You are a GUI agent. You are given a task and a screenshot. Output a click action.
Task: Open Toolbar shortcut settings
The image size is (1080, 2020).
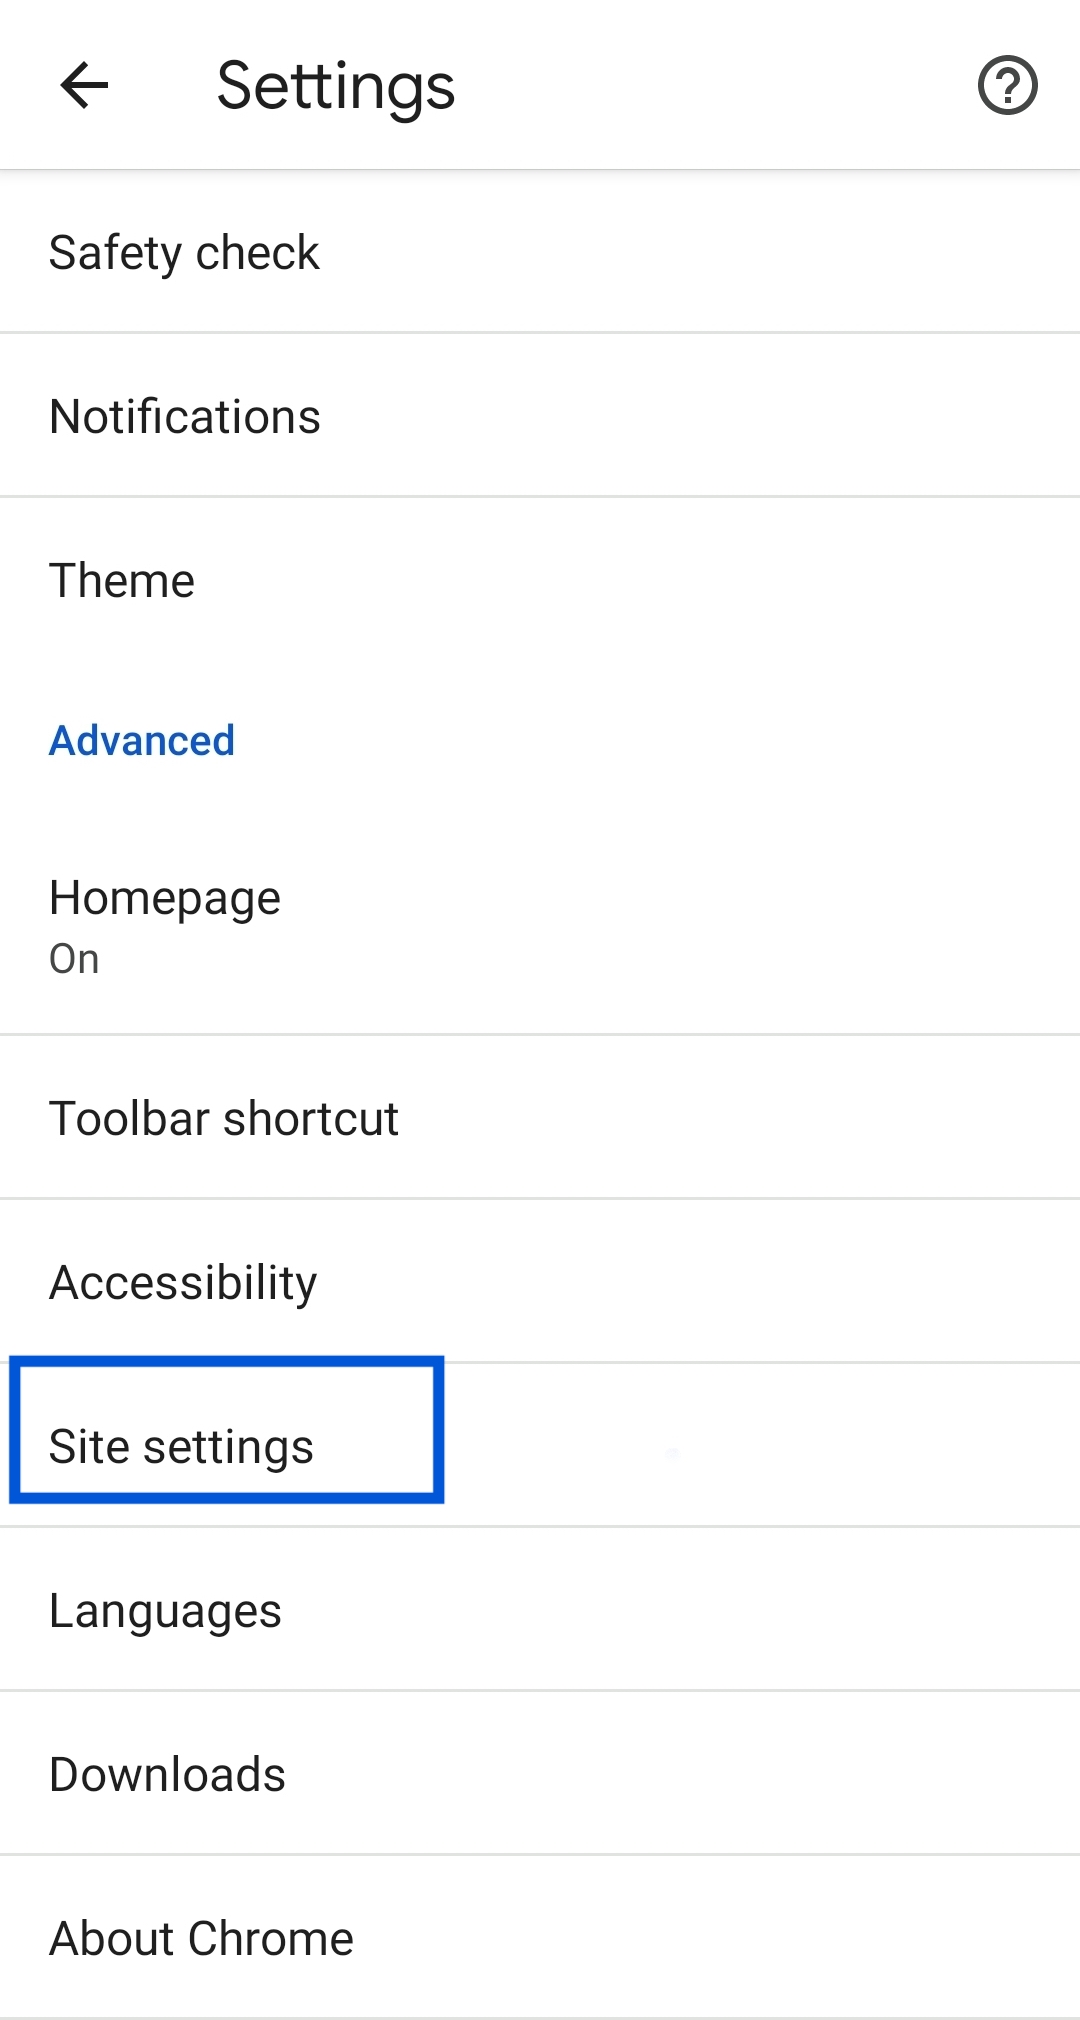click(x=540, y=1118)
